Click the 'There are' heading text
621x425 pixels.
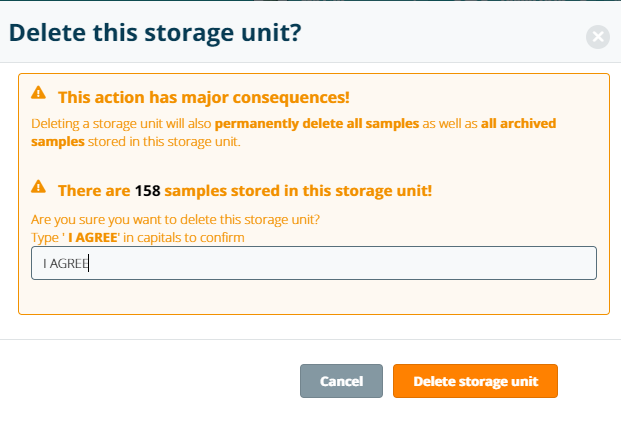pos(94,190)
